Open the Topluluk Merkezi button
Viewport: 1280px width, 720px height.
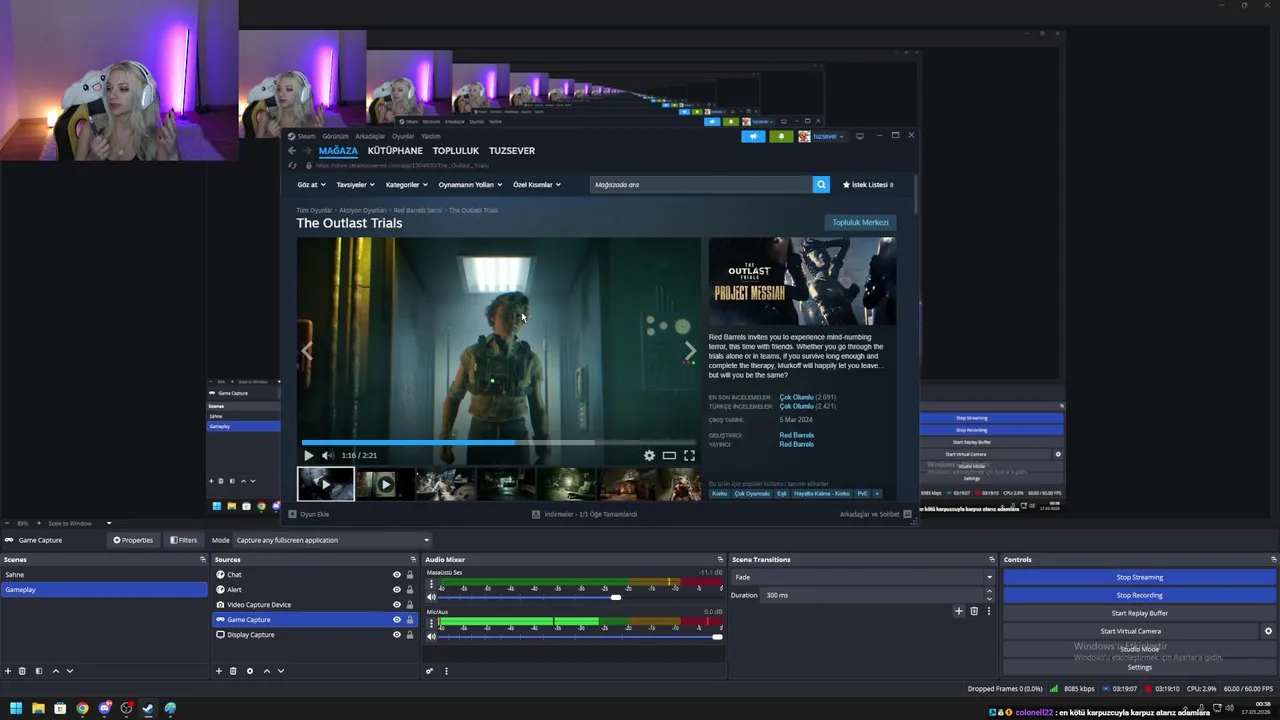tap(860, 223)
